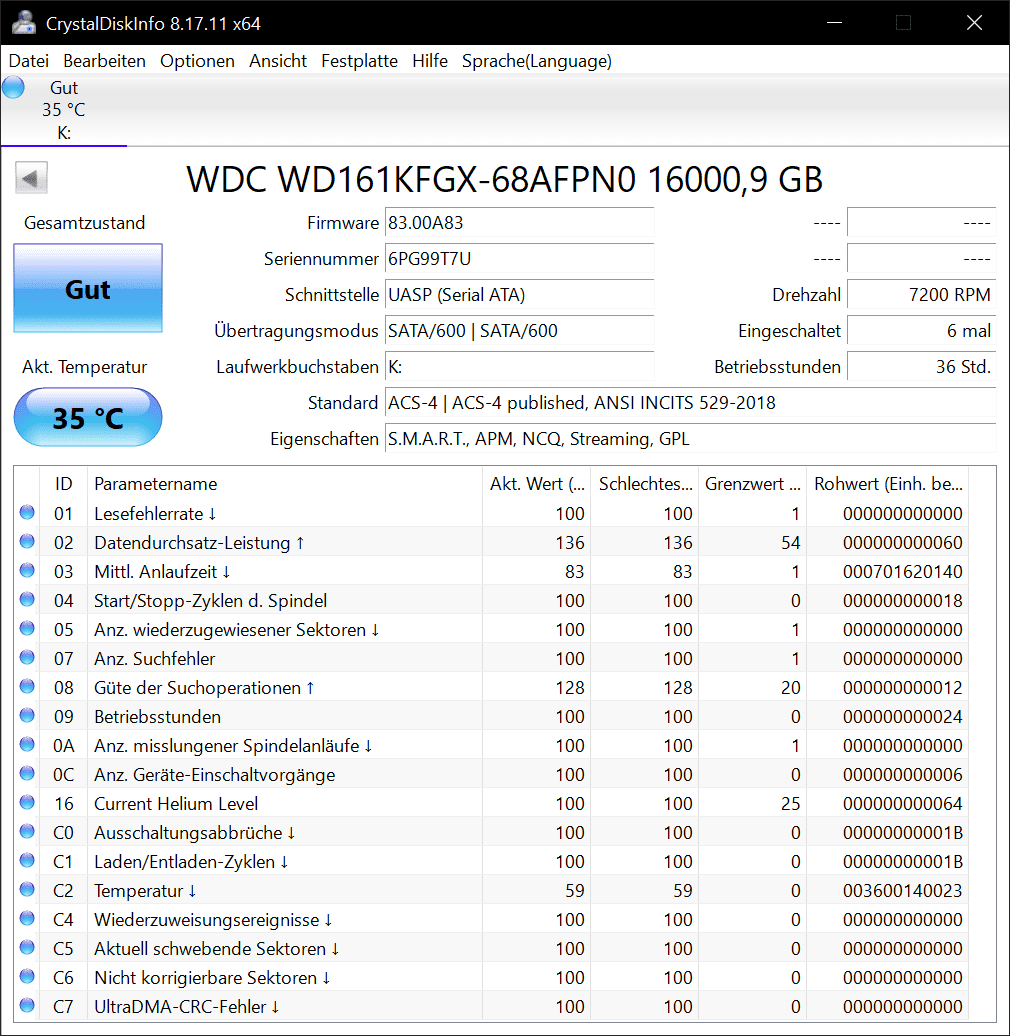Click the Parametername column header
The height and width of the screenshot is (1036, 1010).
(x=285, y=484)
